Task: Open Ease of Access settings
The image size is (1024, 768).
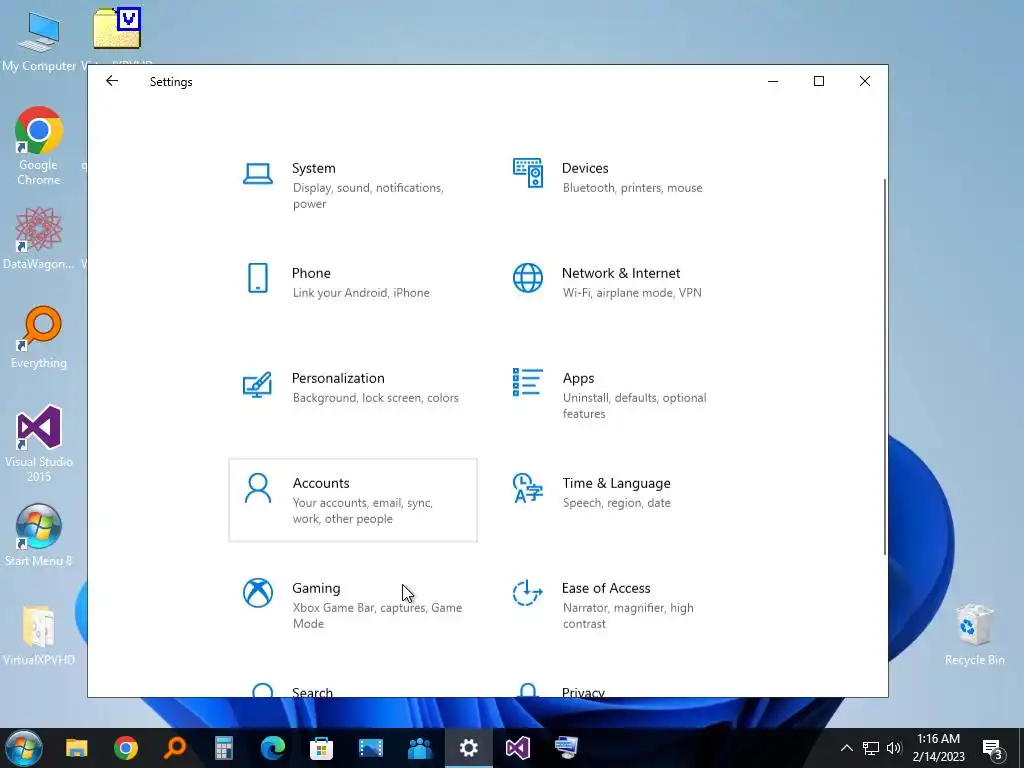Action: click(x=622, y=605)
